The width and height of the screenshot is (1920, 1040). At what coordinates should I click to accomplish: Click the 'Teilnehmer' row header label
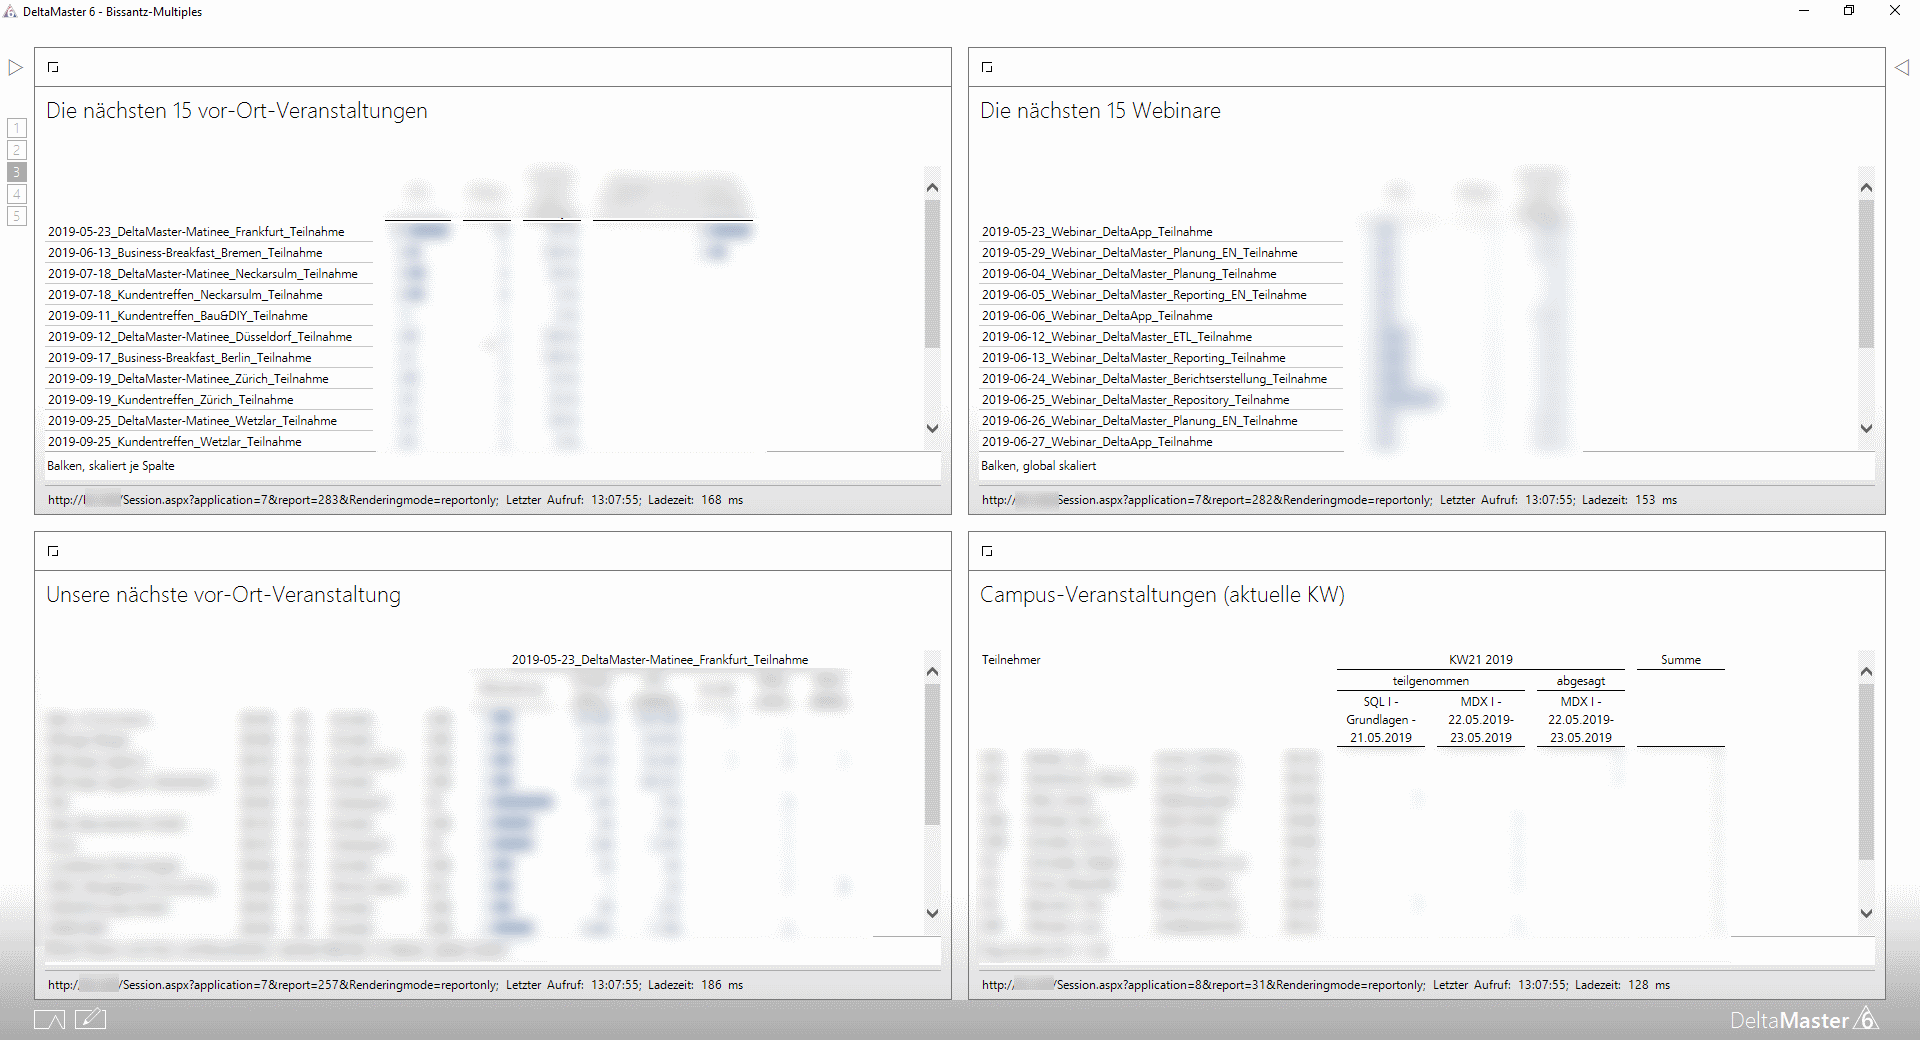(x=1011, y=660)
